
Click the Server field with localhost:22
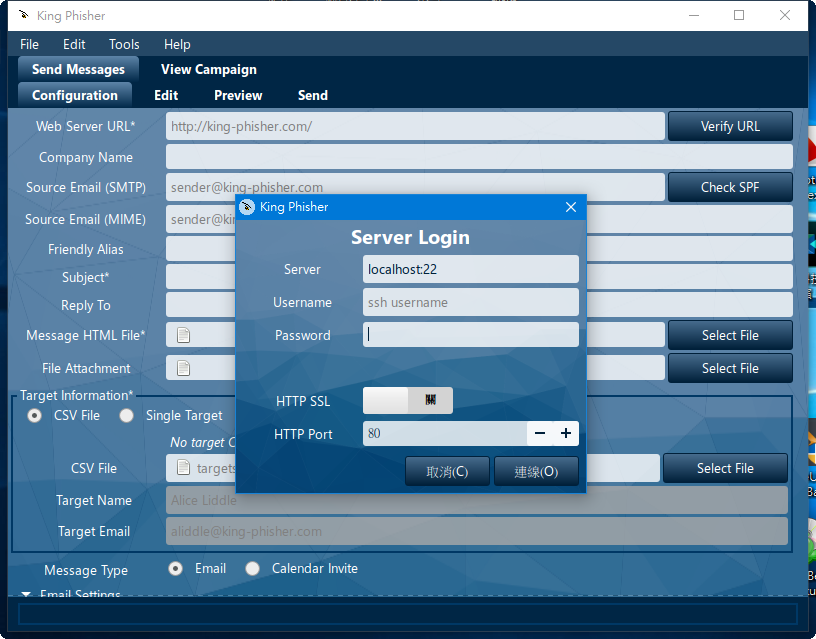coord(470,269)
